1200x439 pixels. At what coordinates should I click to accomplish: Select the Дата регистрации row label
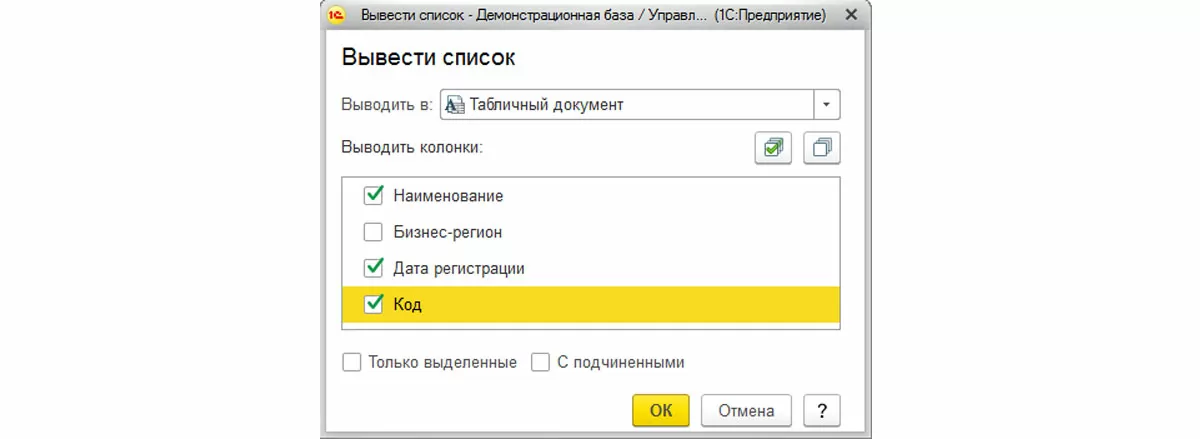pos(459,268)
